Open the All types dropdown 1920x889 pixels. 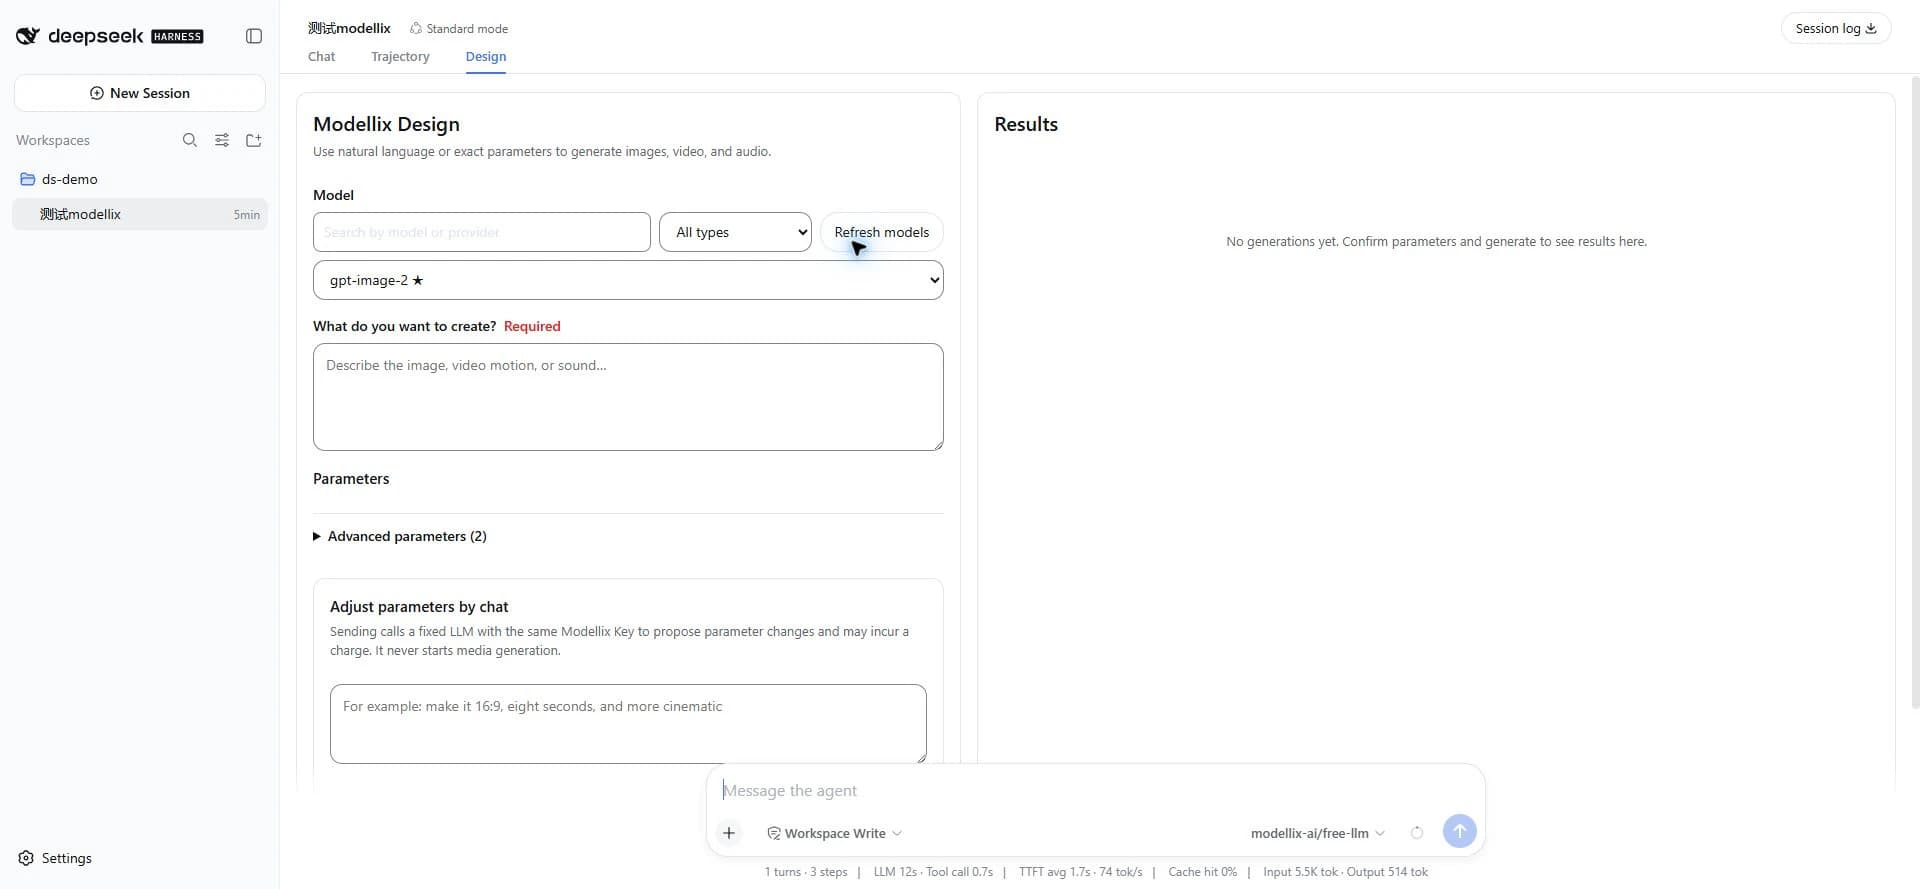(x=735, y=232)
